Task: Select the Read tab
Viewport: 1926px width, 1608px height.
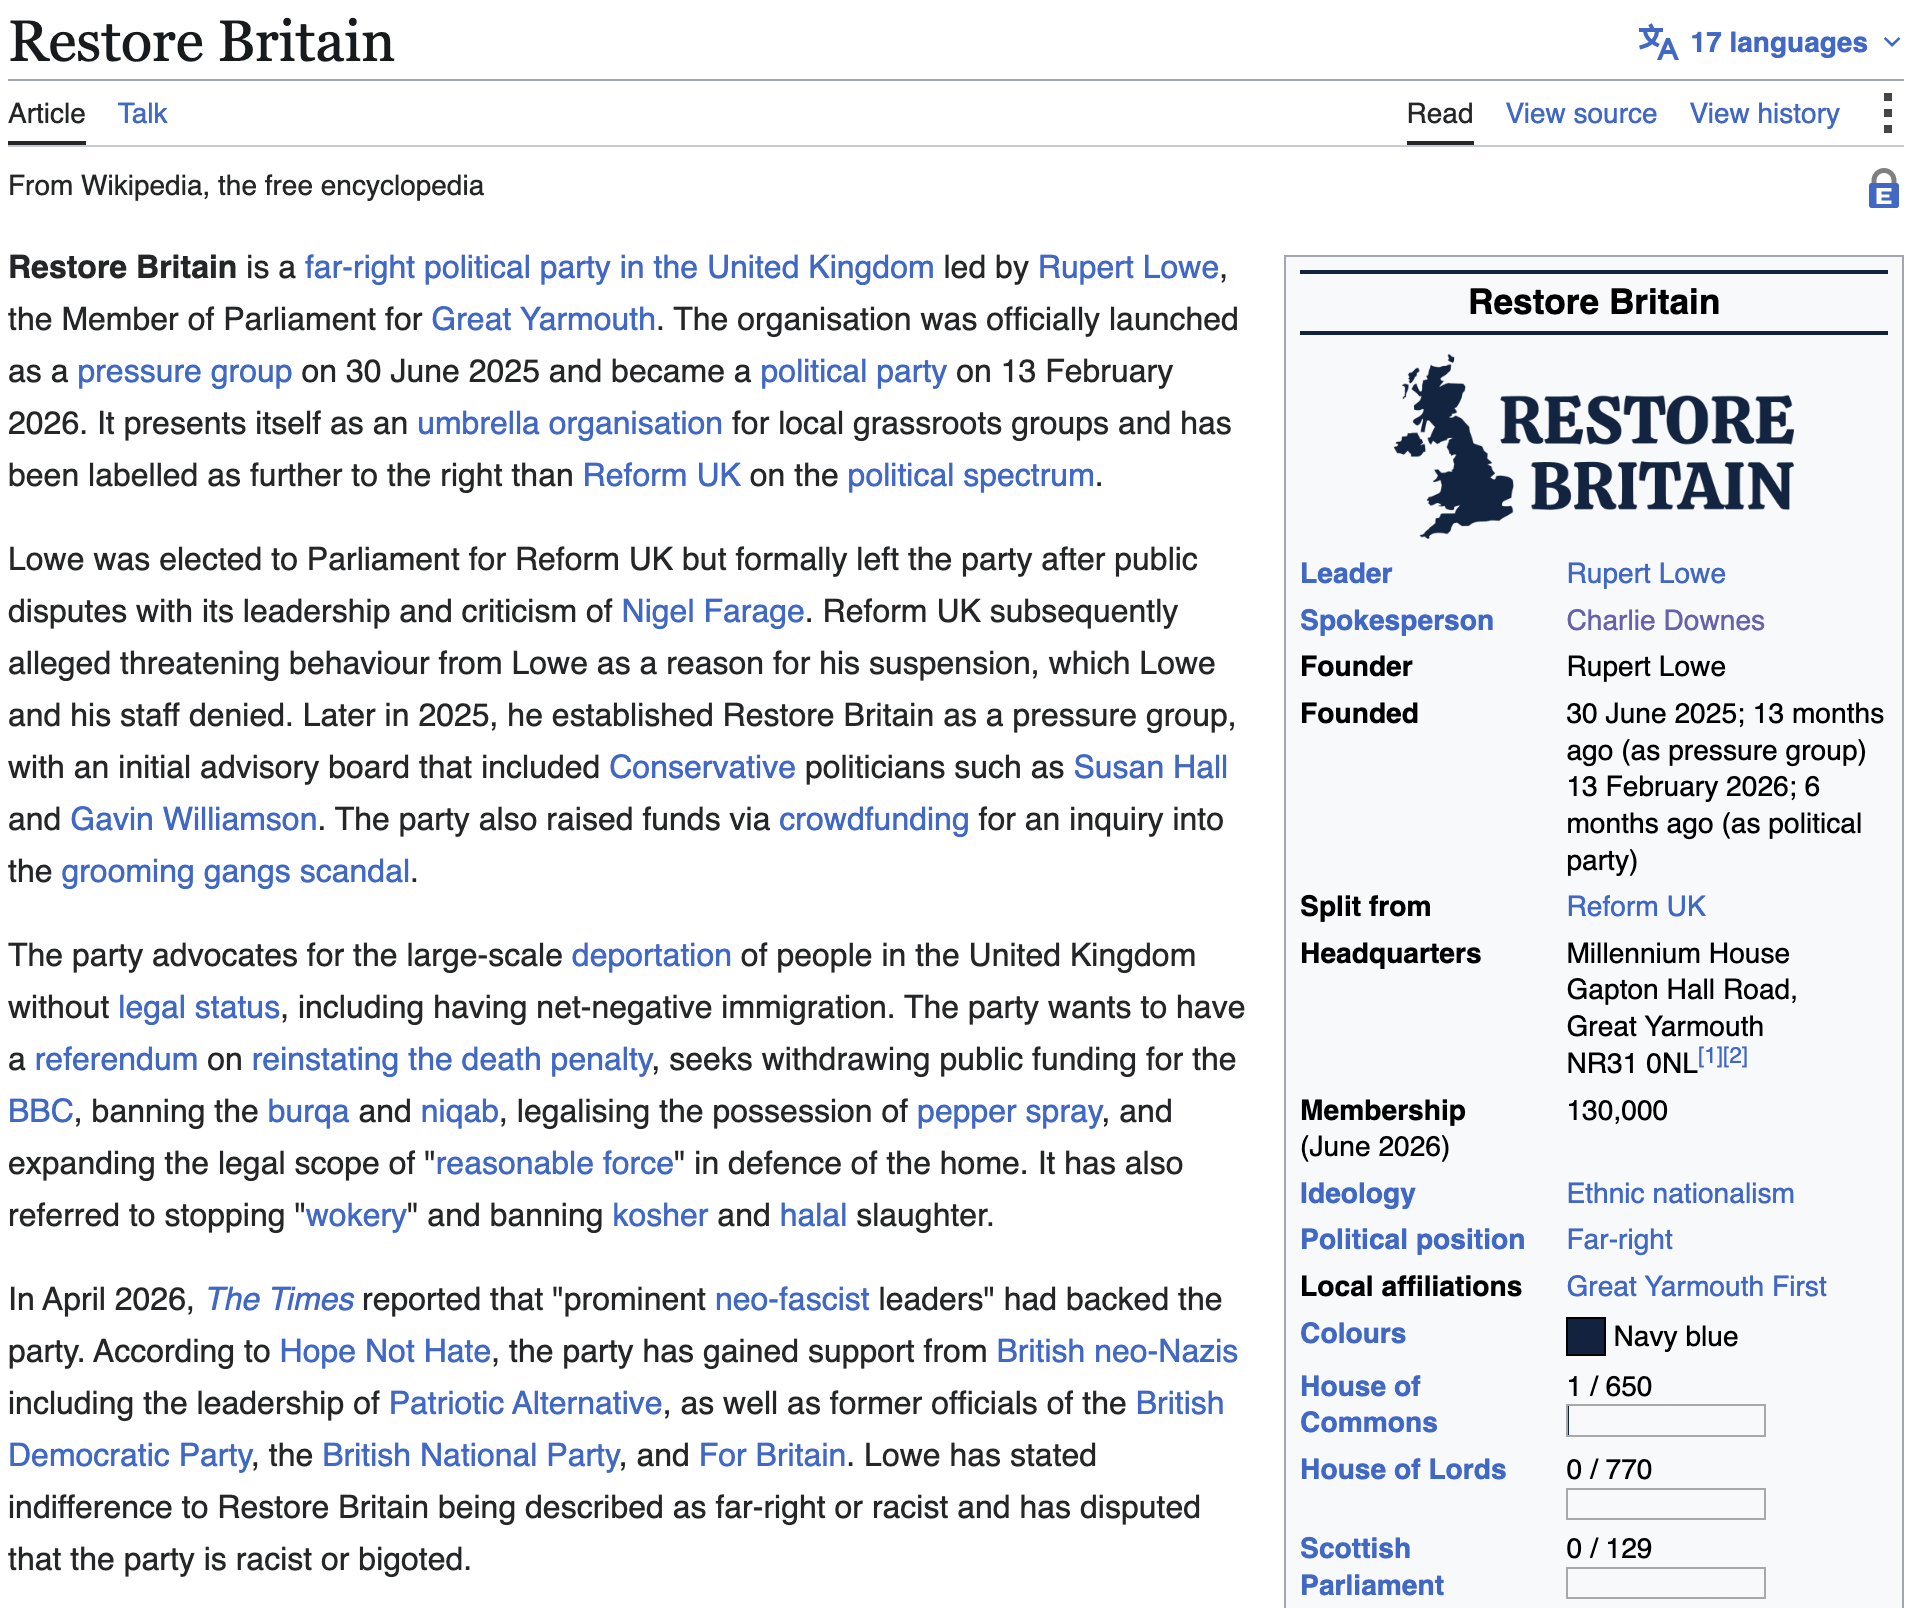Action: [x=1439, y=114]
